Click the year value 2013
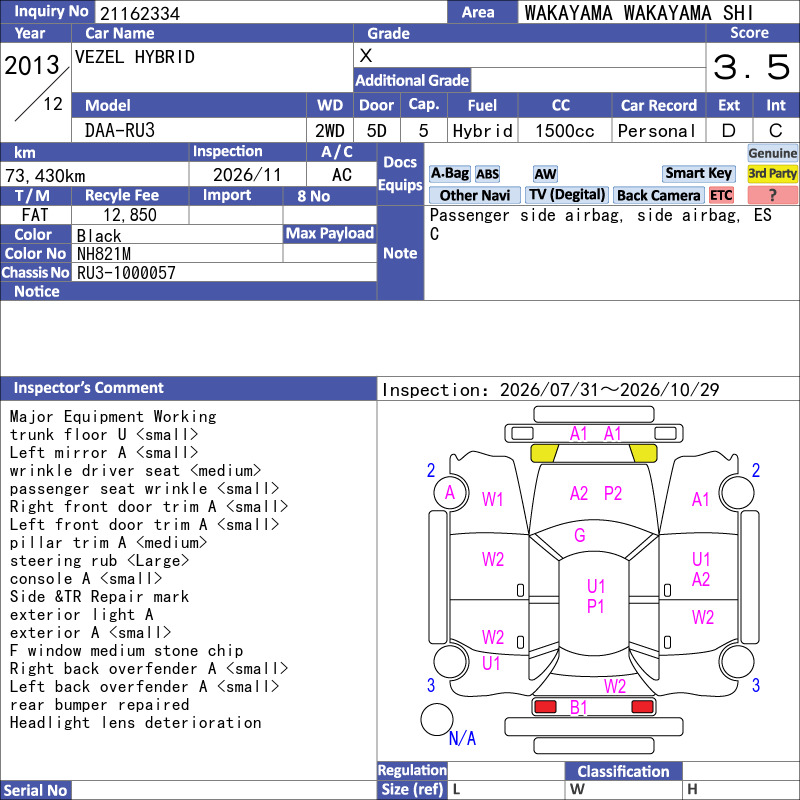The width and height of the screenshot is (800, 800). (x=32, y=65)
